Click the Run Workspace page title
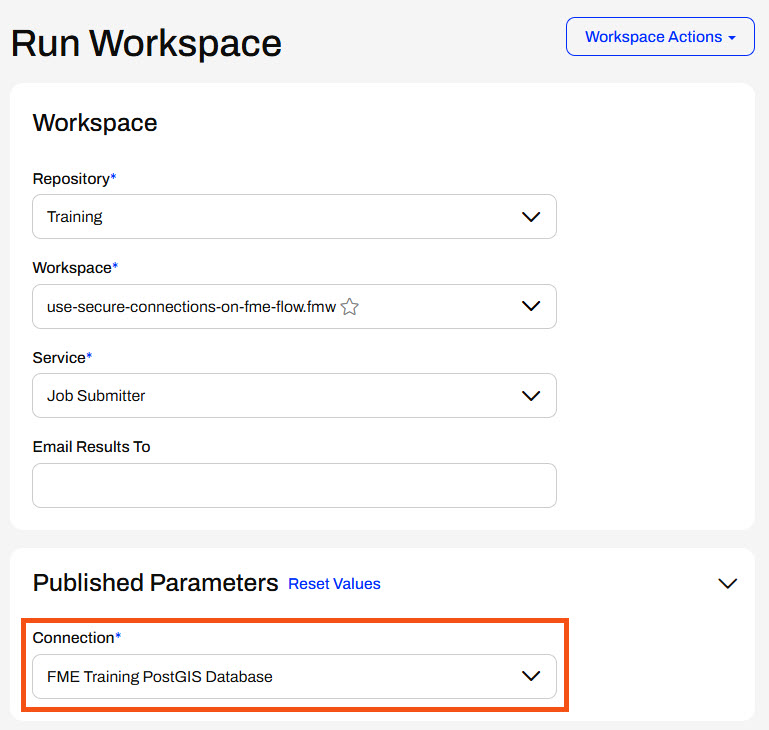The image size is (769, 730). tap(146, 44)
